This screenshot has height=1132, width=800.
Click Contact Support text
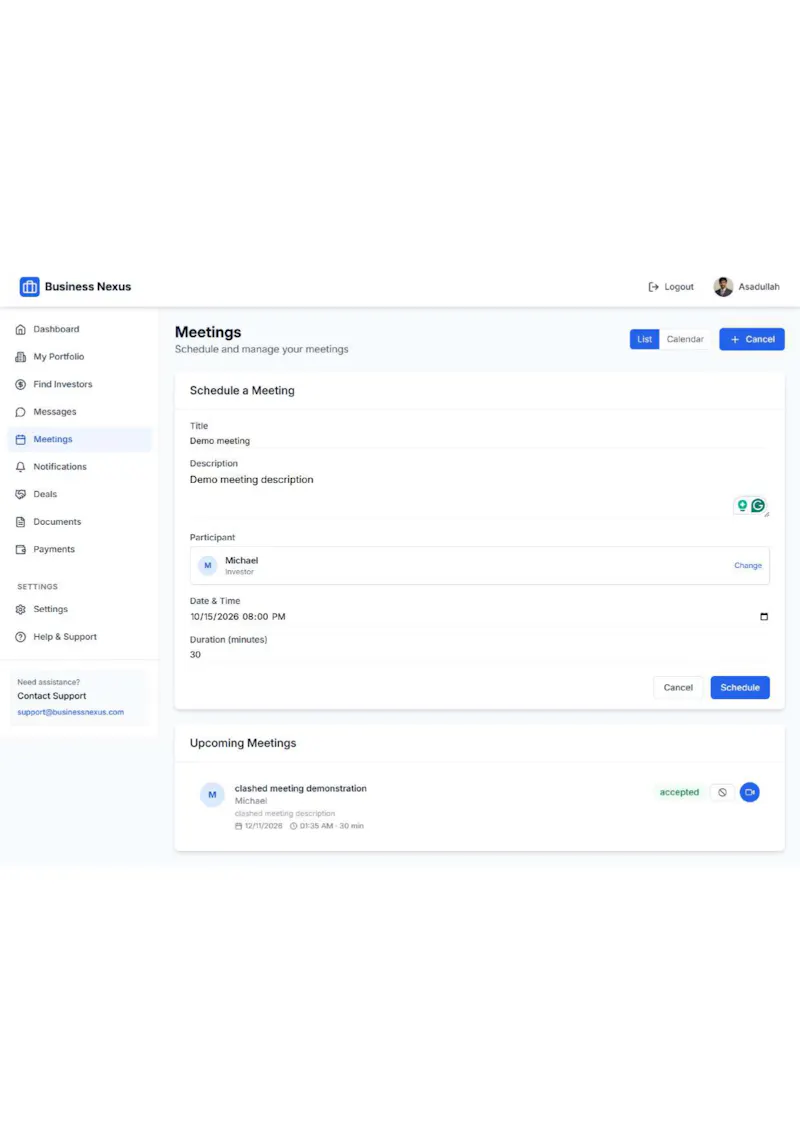52,696
